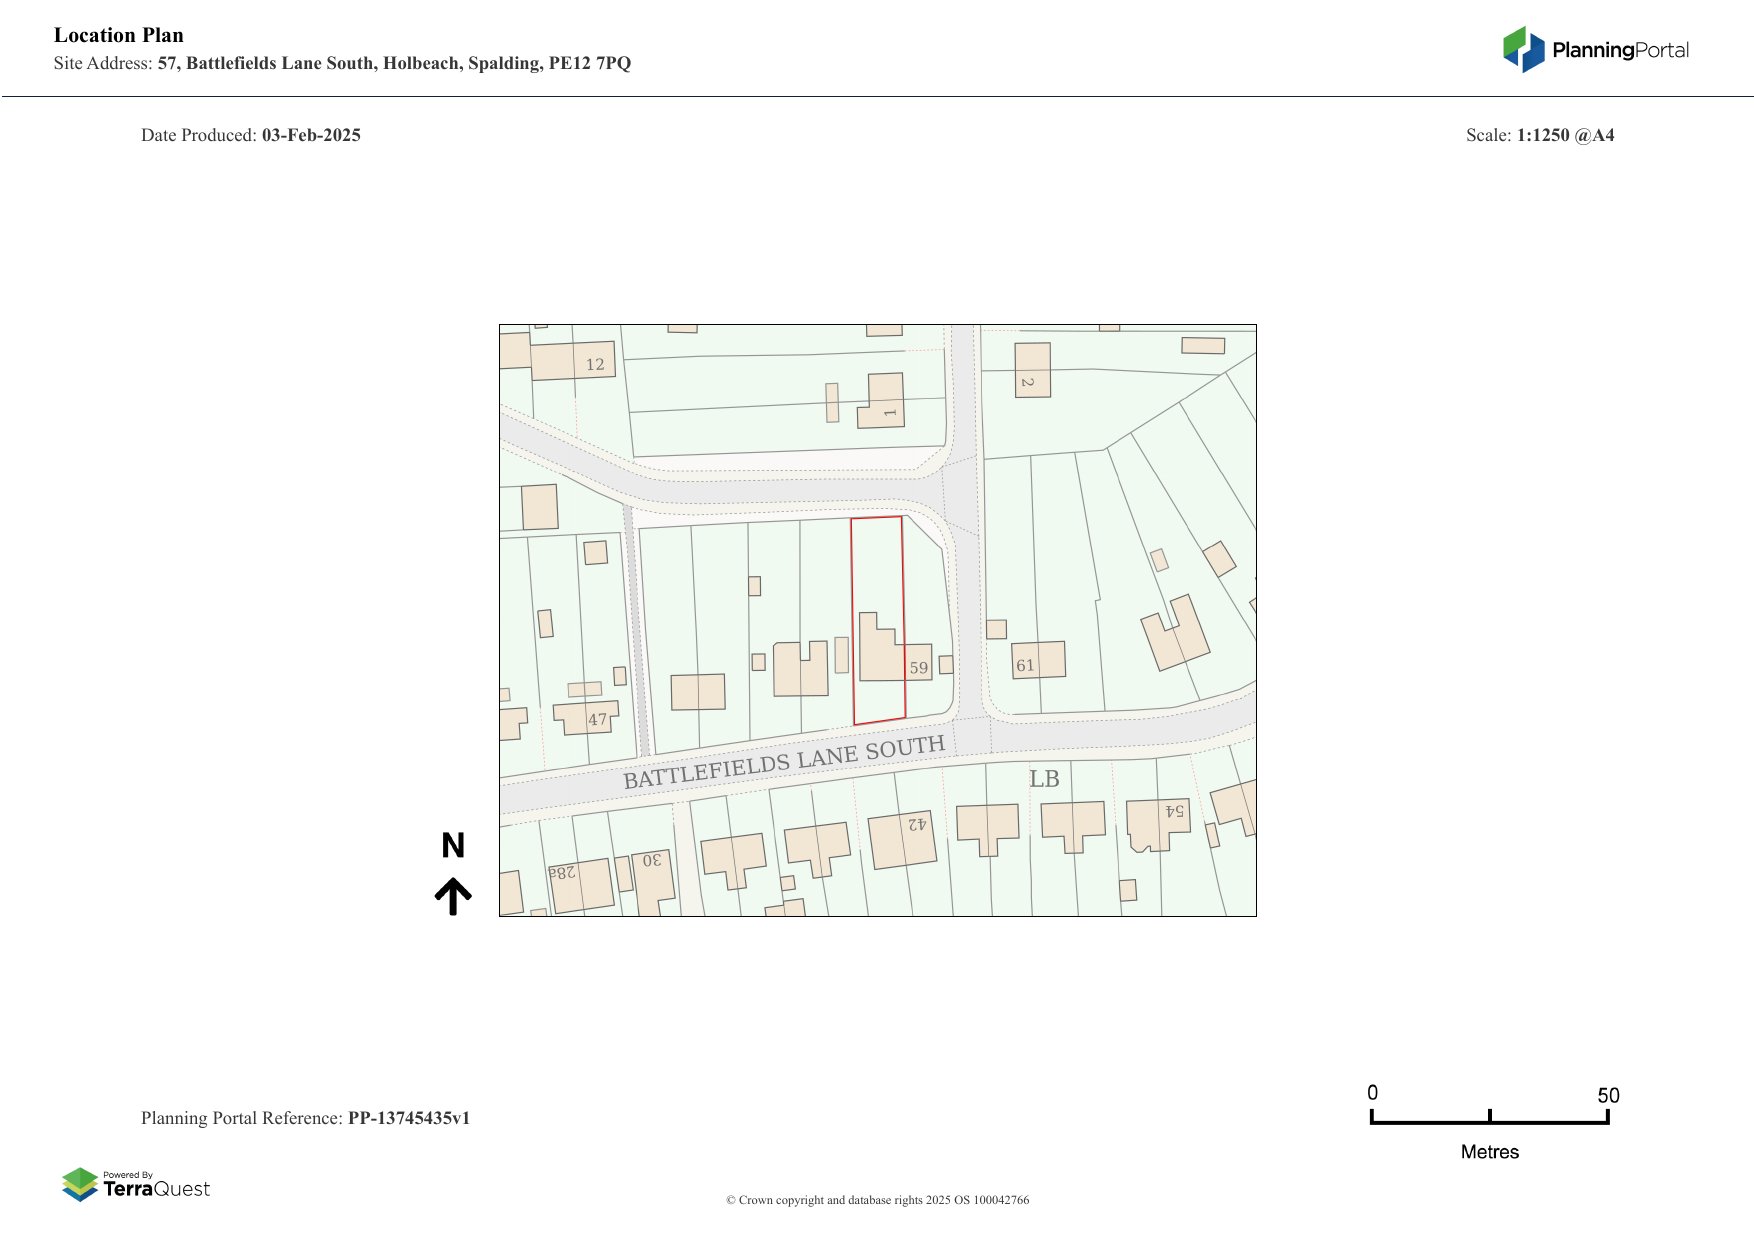Screen dimensions: 1754x1241
Task: Select the red-outlined site plot
Action: 877,570
